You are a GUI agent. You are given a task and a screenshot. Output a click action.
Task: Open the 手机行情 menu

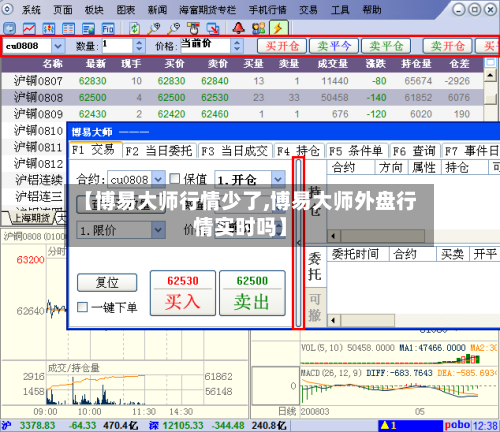[x=267, y=10]
